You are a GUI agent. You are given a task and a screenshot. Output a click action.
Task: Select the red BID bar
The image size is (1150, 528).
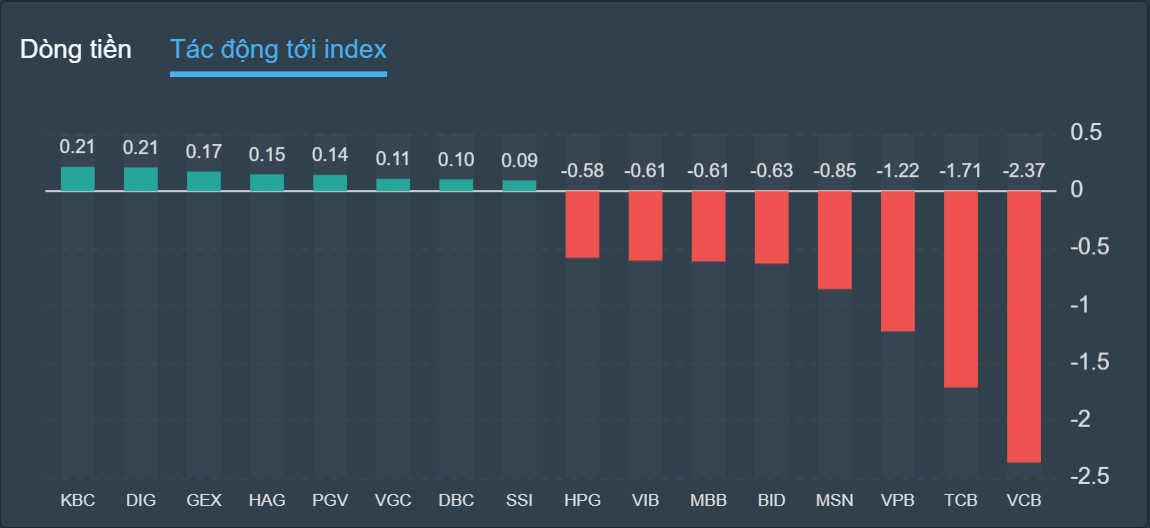771,227
